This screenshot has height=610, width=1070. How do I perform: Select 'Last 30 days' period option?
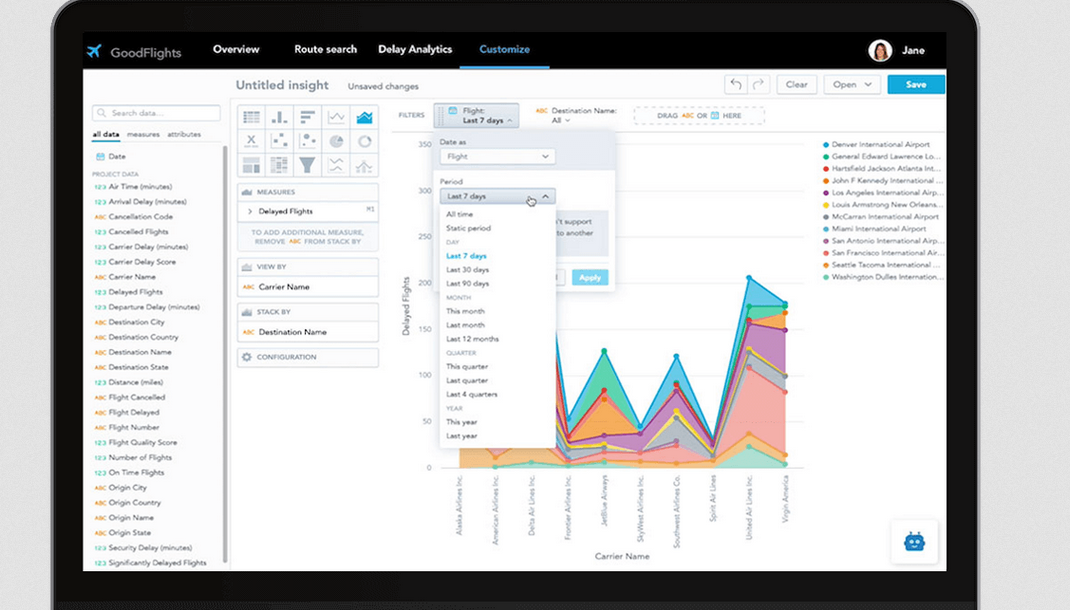coord(467,270)
